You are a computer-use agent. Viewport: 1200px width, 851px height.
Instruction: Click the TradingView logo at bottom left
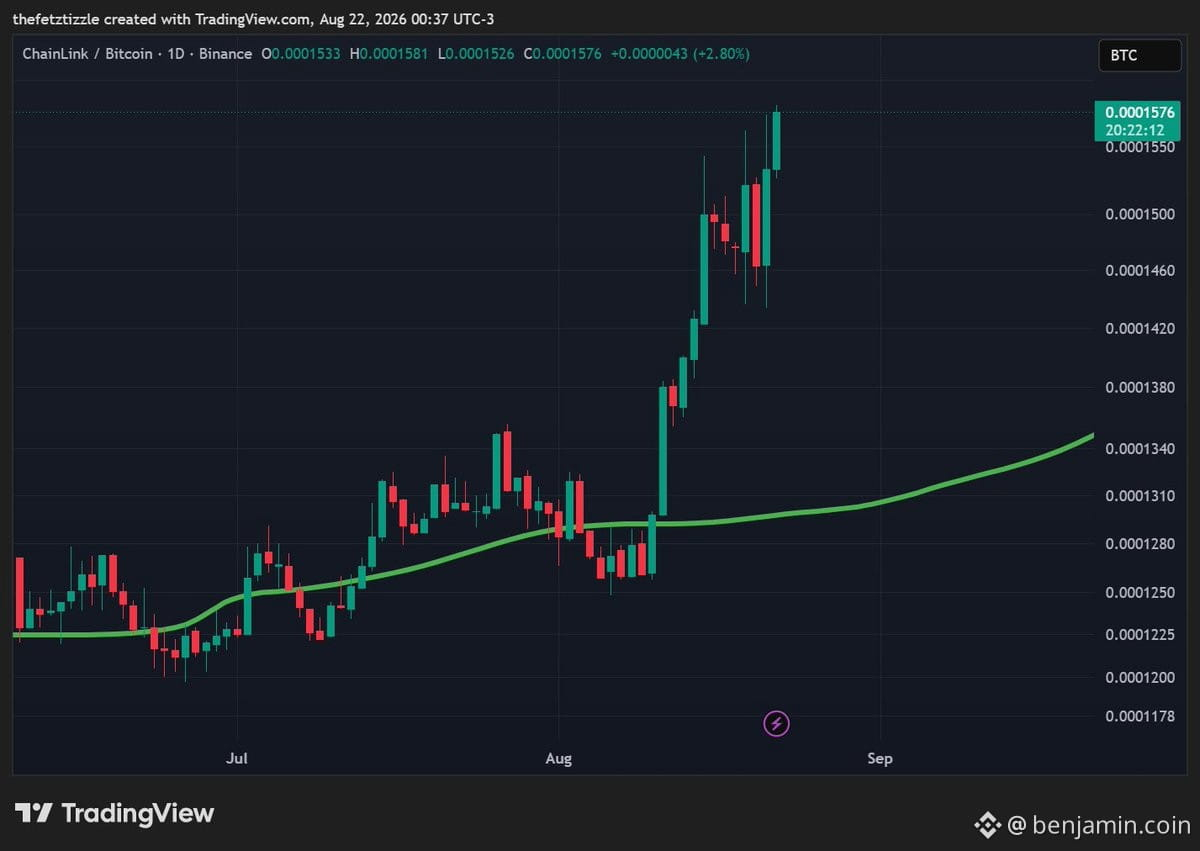[114, 813]
